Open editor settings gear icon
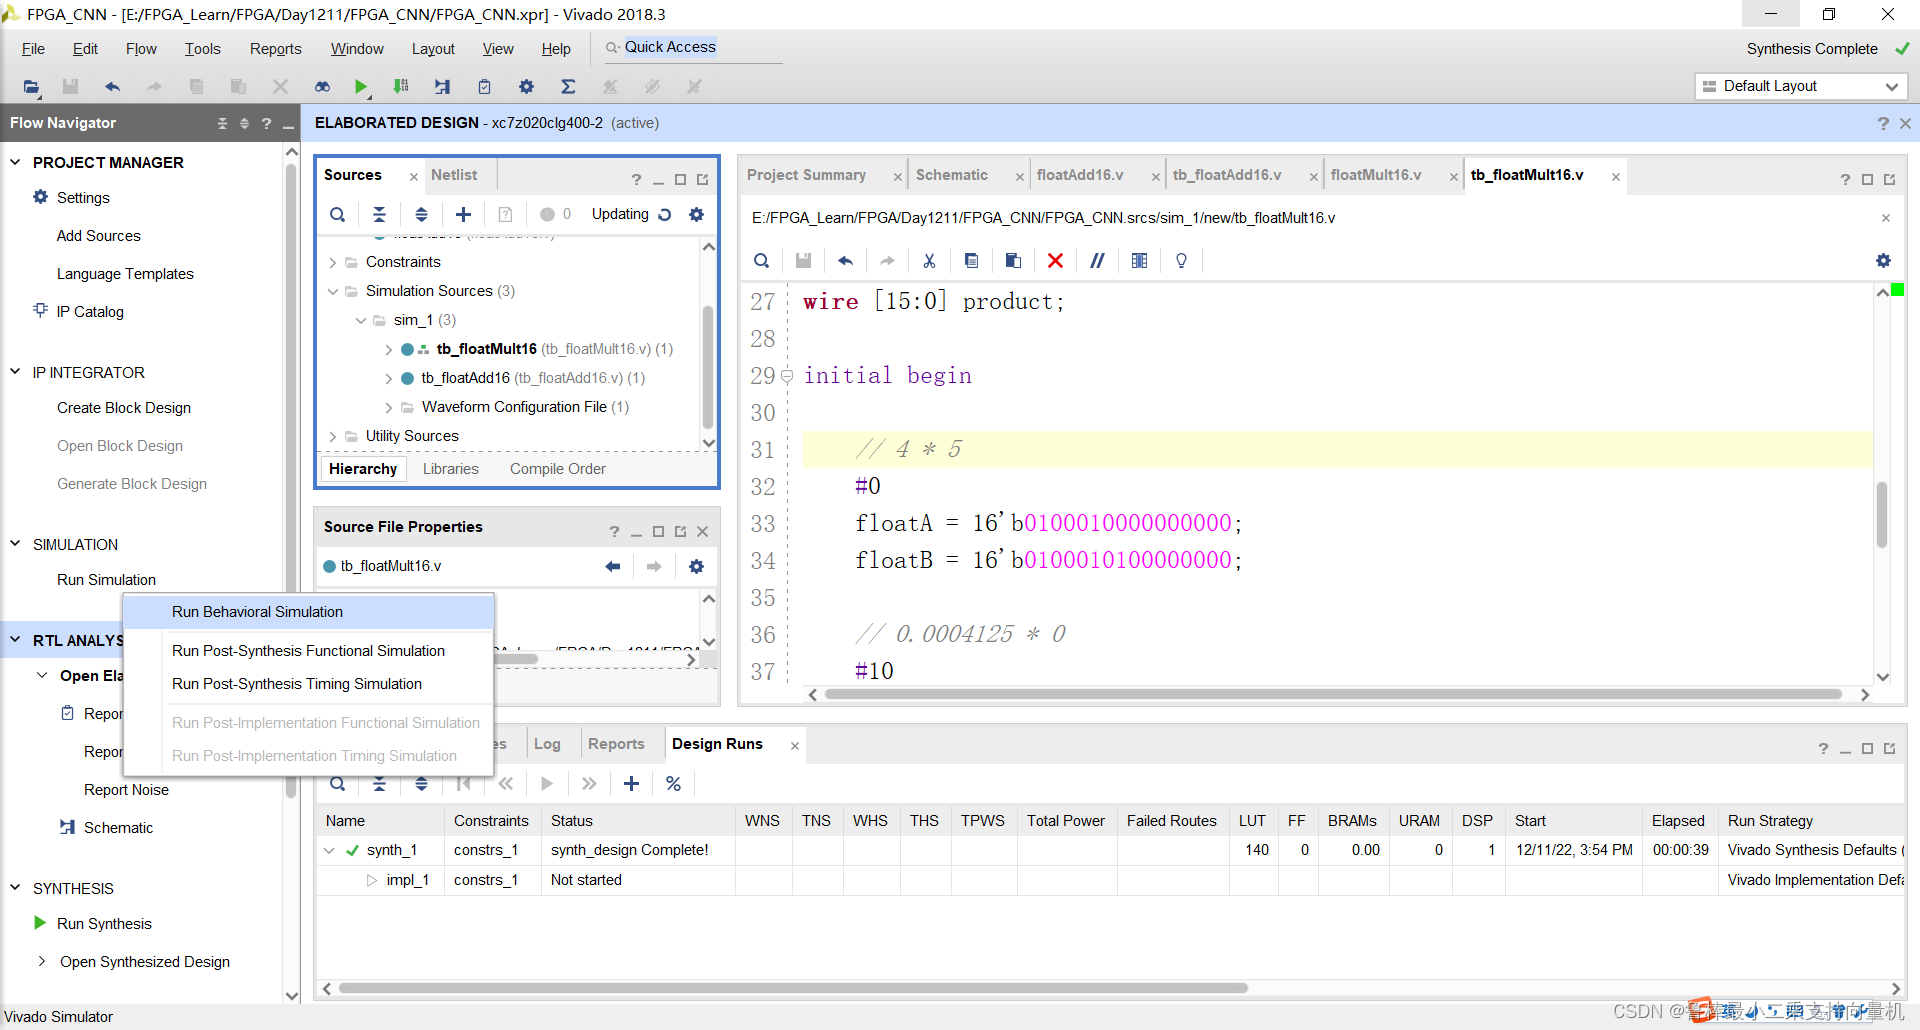The height and width of the screenshot is (1030, 1920). coord(1883,261)
